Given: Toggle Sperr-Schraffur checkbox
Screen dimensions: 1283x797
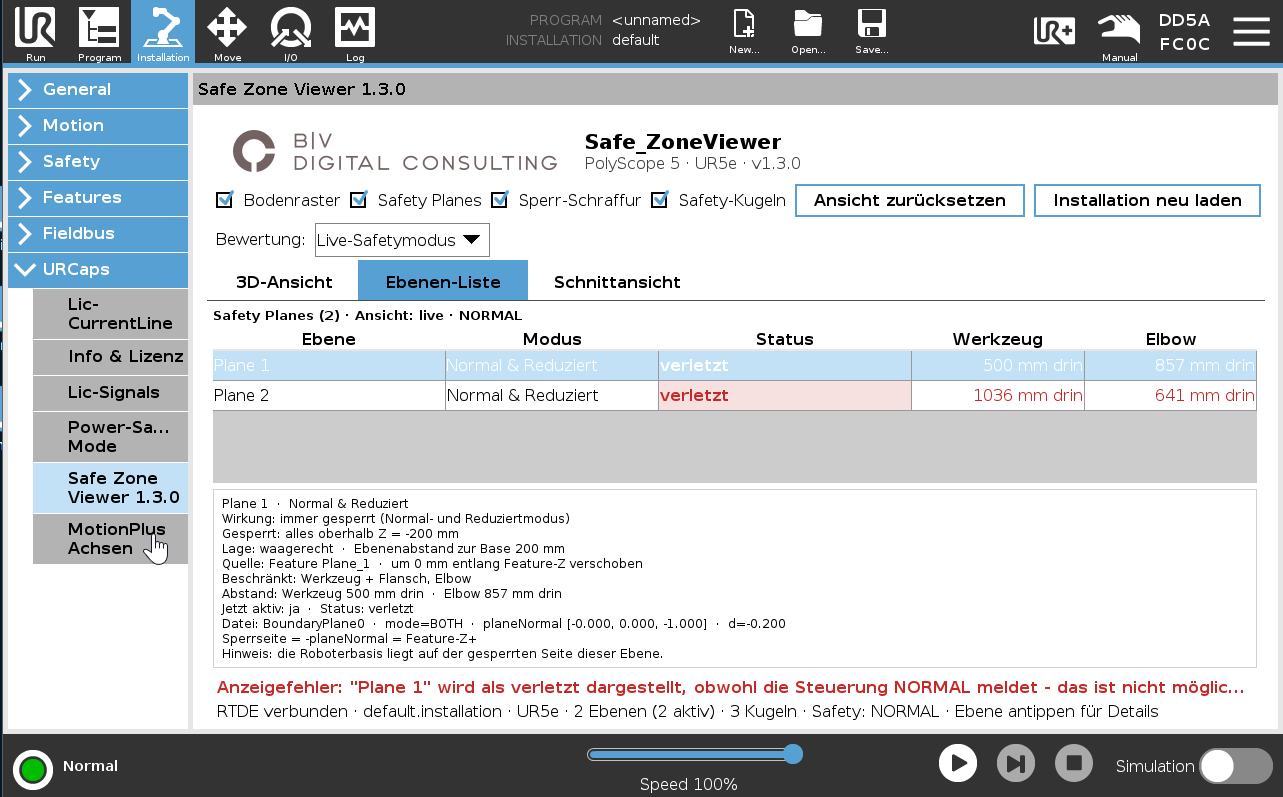Looking at the screenshot, I should pos(500,200).
